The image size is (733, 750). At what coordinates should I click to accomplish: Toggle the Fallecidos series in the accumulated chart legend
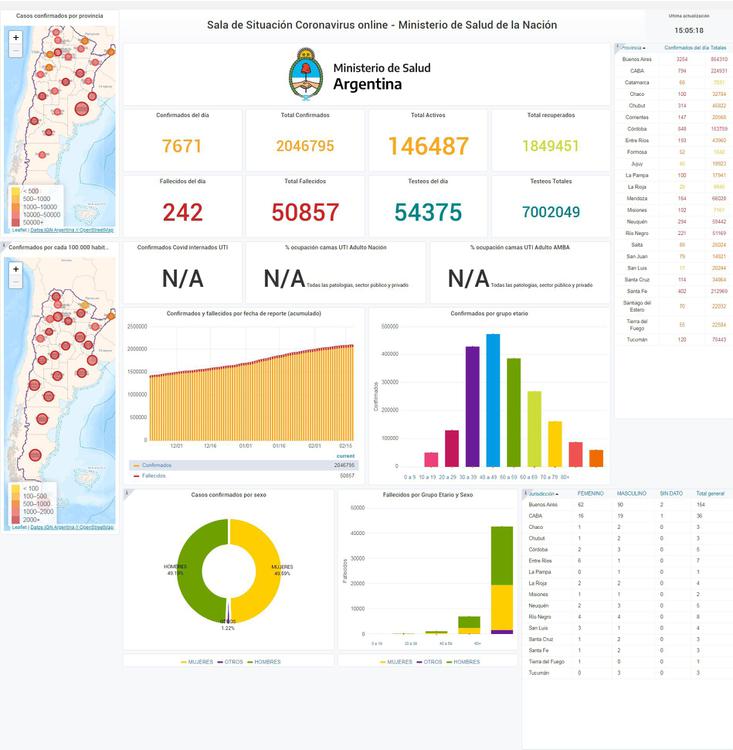tap(153, 476)
